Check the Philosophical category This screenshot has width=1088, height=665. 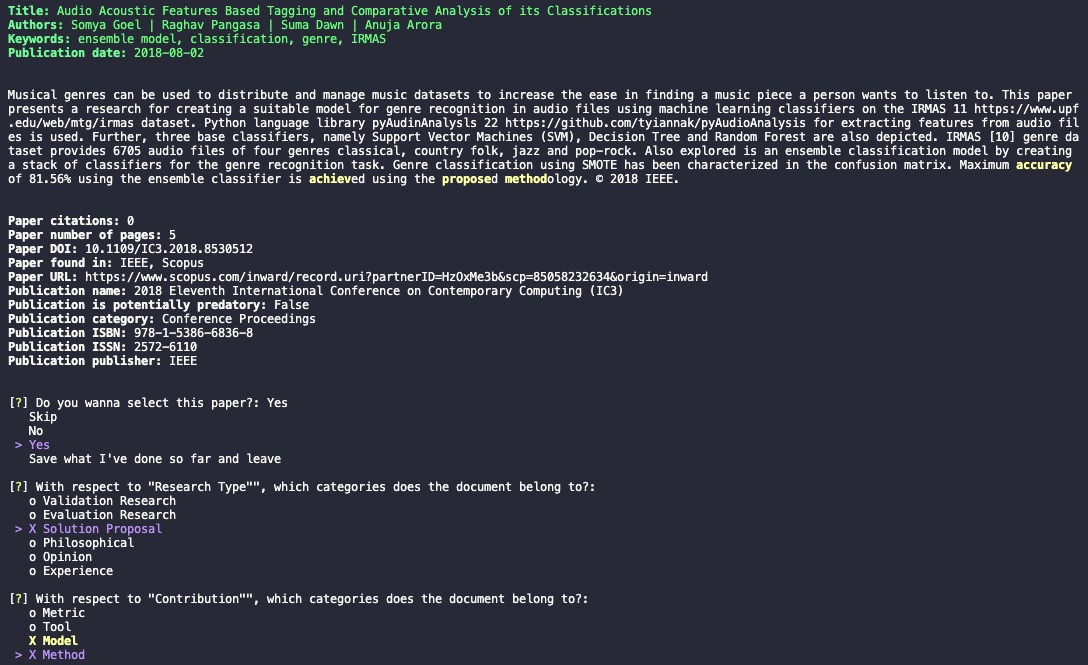(x=81, y=542)
